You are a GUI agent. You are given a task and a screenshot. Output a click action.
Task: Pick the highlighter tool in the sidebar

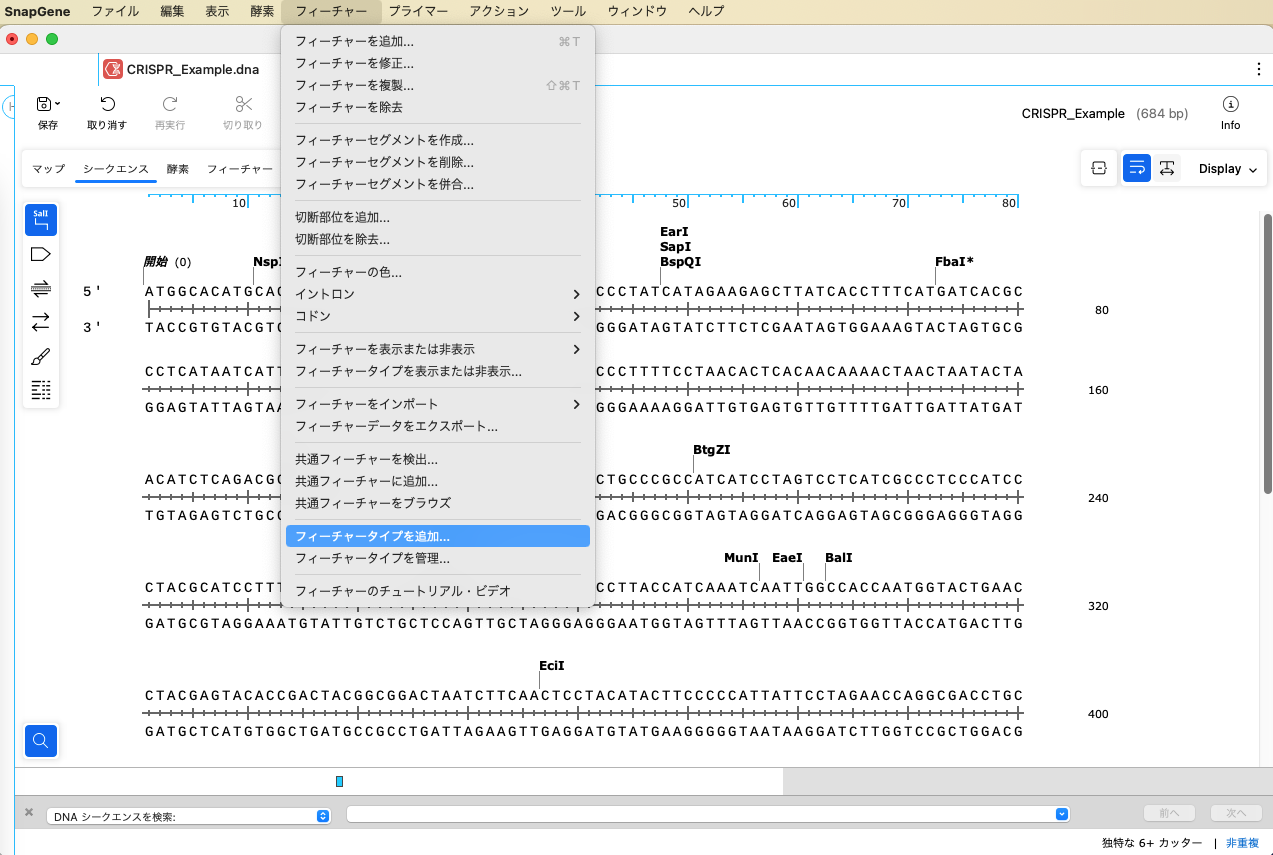(x=40, y=356)
